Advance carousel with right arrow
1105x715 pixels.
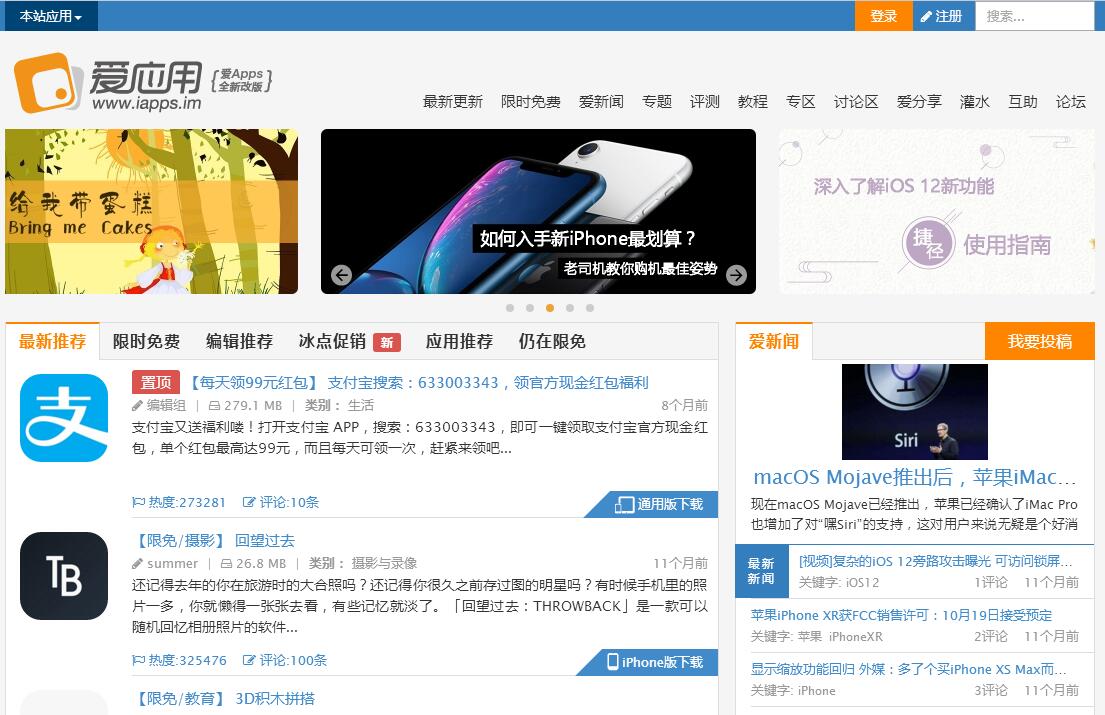pyautogui.click(x=736, y=275)
